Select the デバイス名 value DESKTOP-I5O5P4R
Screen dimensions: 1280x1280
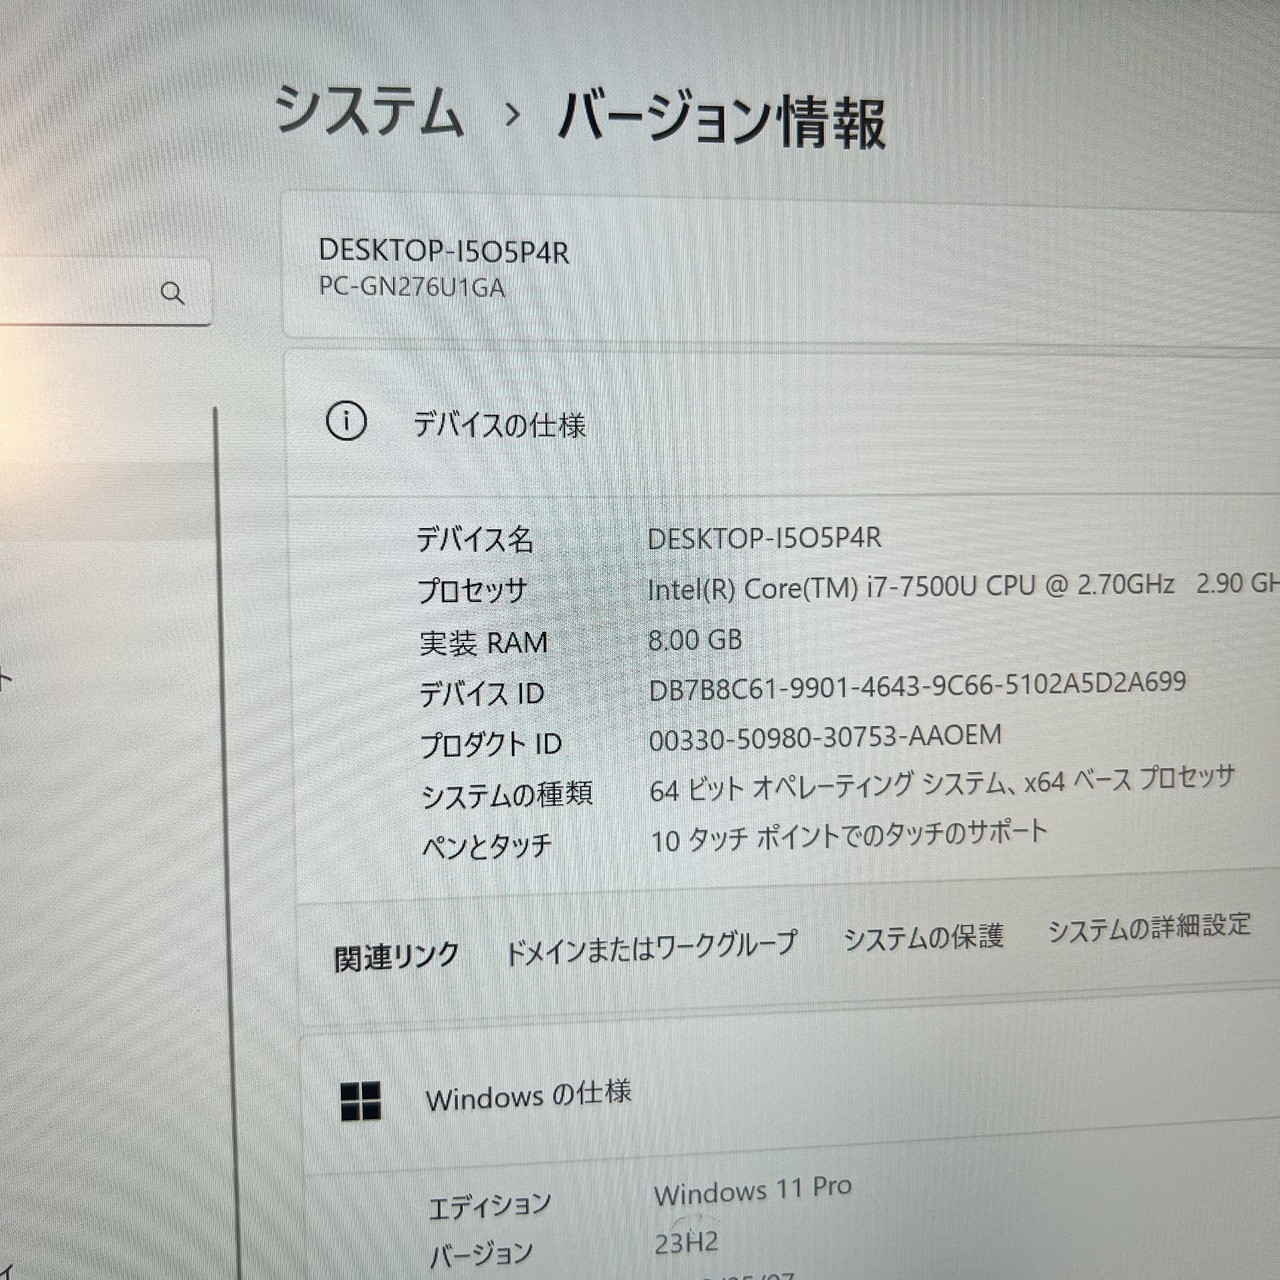765,538
